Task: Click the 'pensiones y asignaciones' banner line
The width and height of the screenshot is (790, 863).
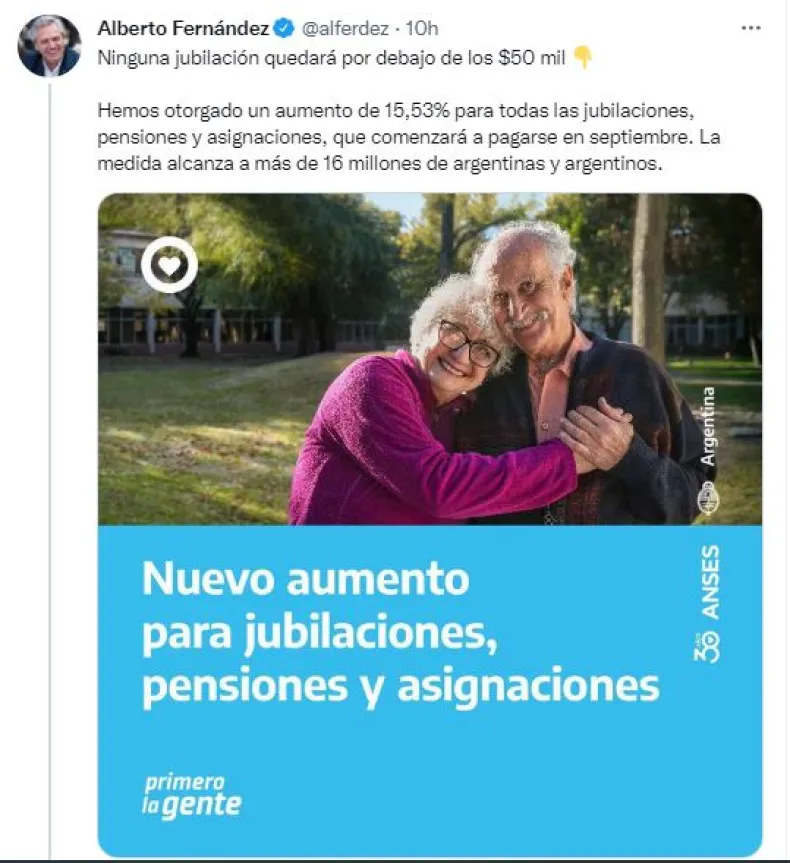Action: tap(400, 686)
